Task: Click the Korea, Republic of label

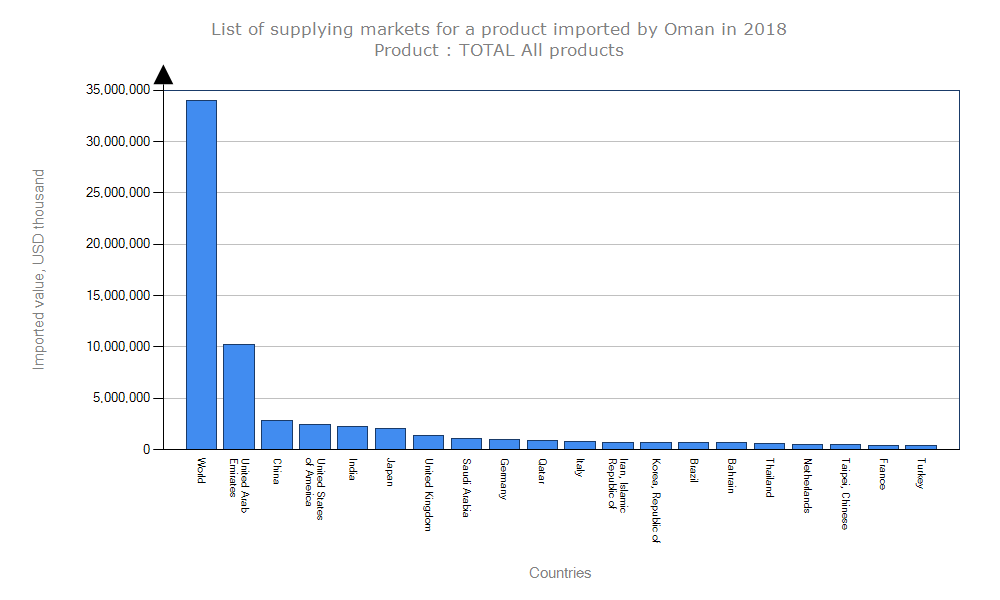Action: (656, 501)
